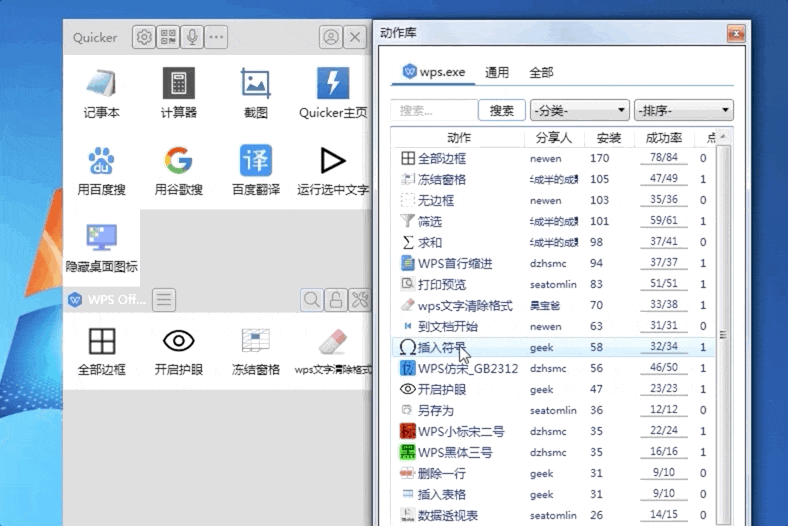Select the 开启护眼 row in action library

pos(553,389)
